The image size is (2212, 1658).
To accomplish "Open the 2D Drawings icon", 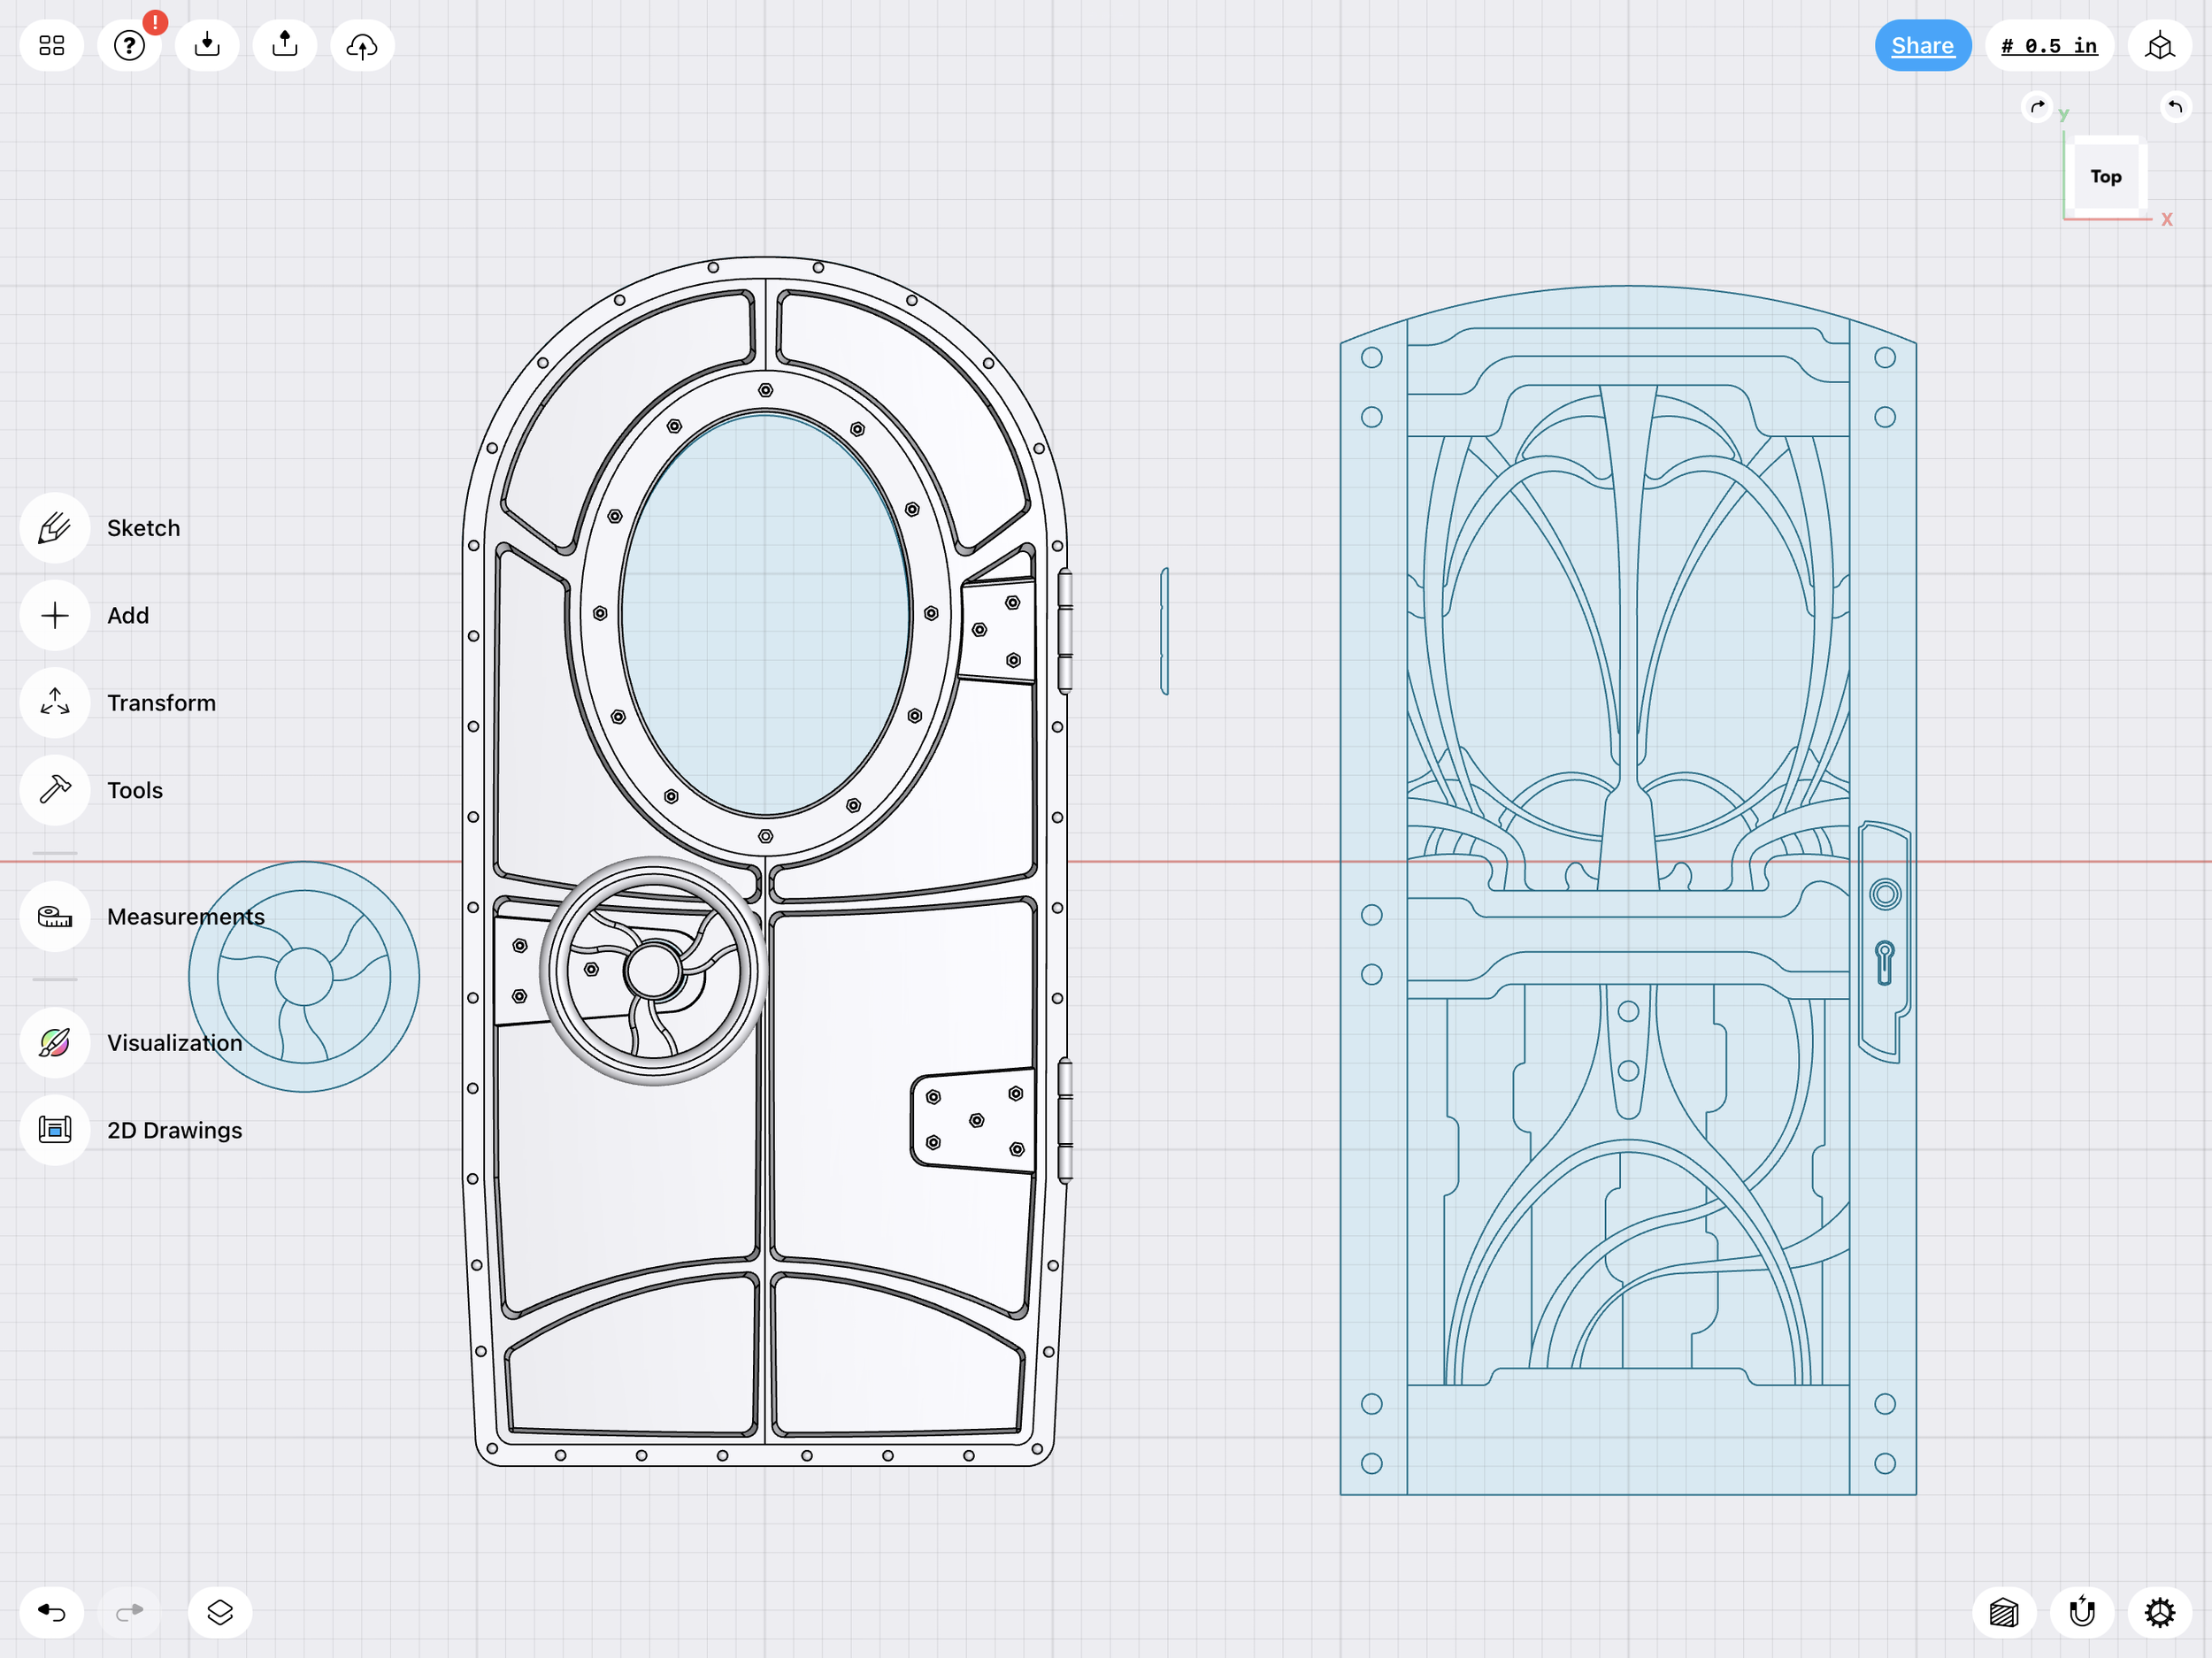I will tap(55, 1130).
